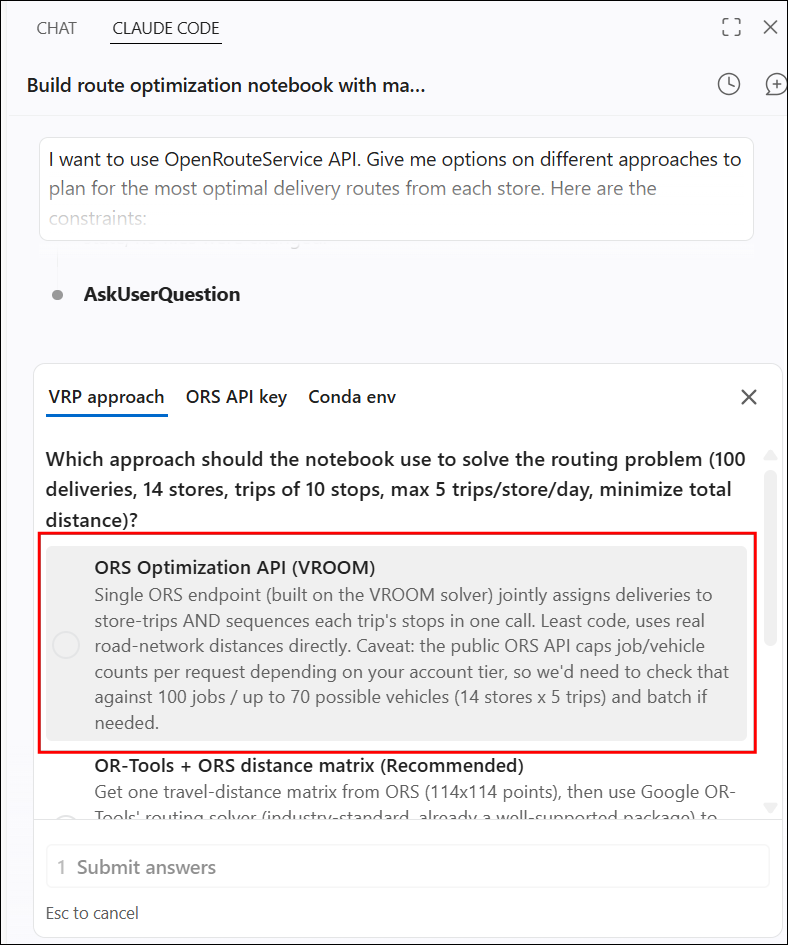Select the CLAUDE CODE tab

click(166, 28)
